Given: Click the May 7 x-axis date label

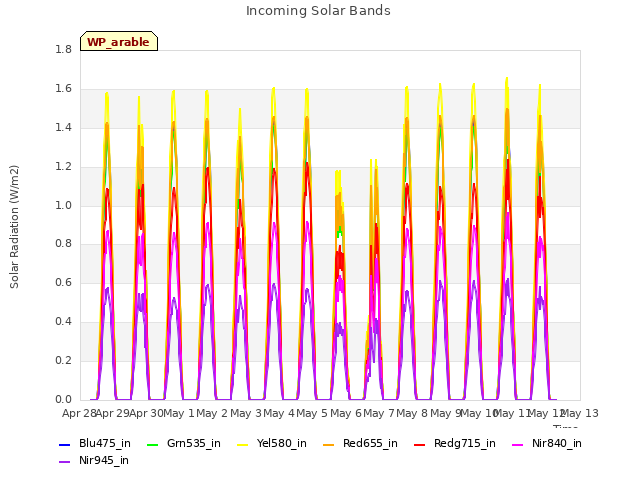Looking at the screenshot, I should (x=379, y=414).
